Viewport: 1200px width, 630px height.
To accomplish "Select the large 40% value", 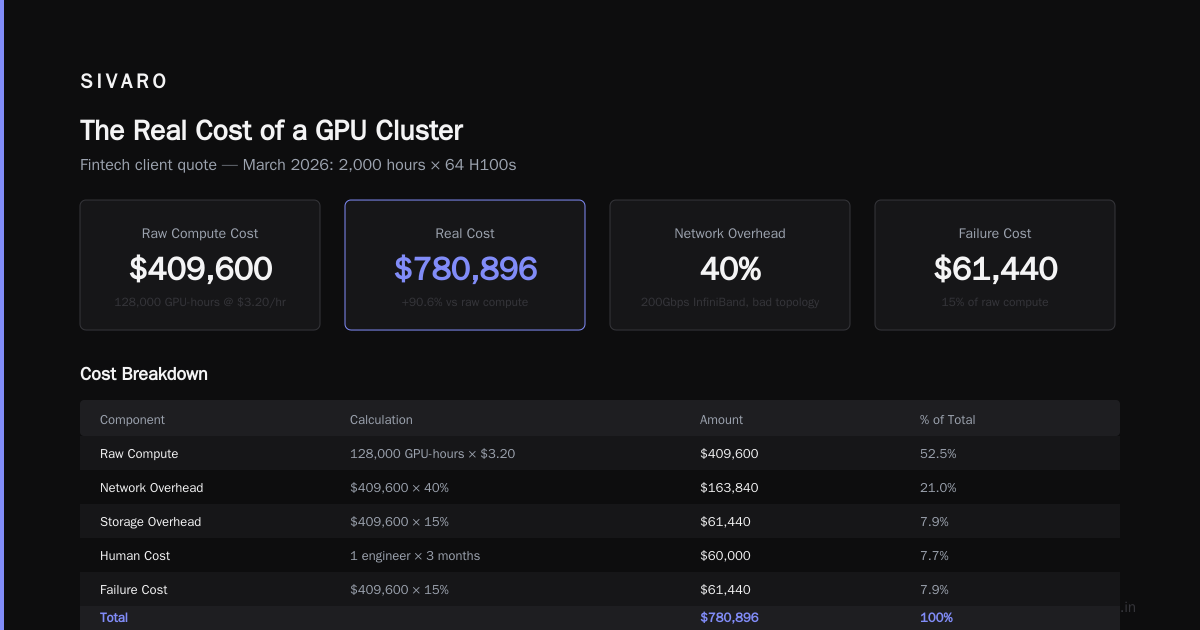I will pos(730,268).
